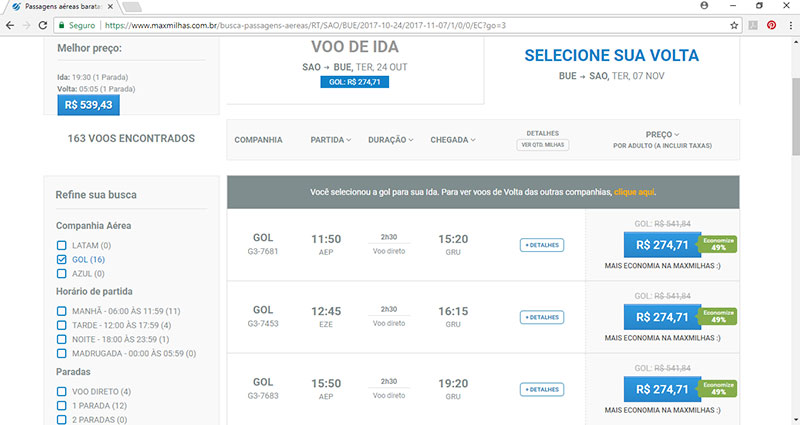Click the 'clique aqui' link in the banner
This screenshot has width=800, height=425.
pyautogui.click(x=634, y=192)
